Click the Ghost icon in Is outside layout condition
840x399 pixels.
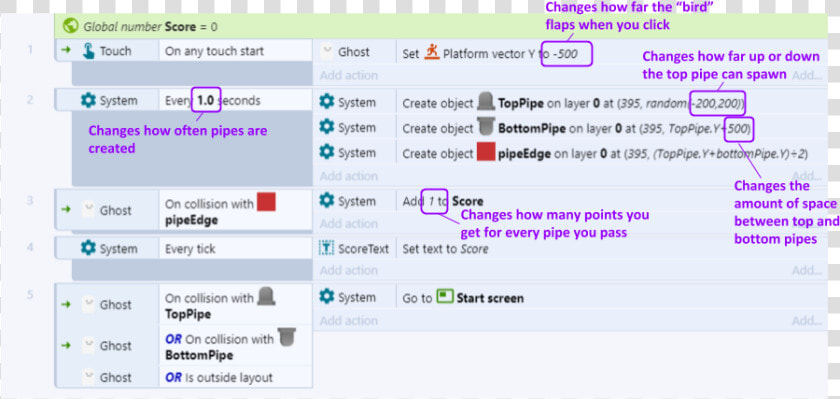tap(88, 377)
